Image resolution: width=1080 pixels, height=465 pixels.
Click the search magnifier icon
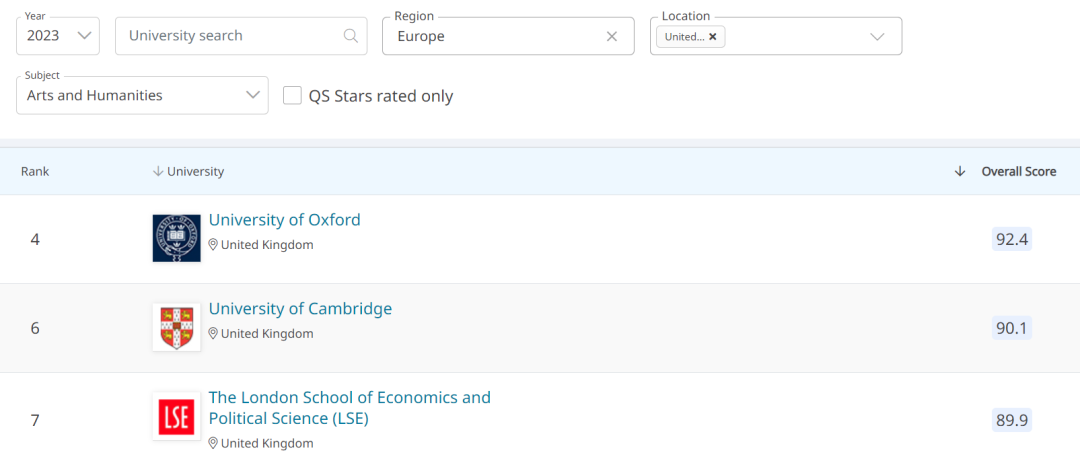pos(350,36)
